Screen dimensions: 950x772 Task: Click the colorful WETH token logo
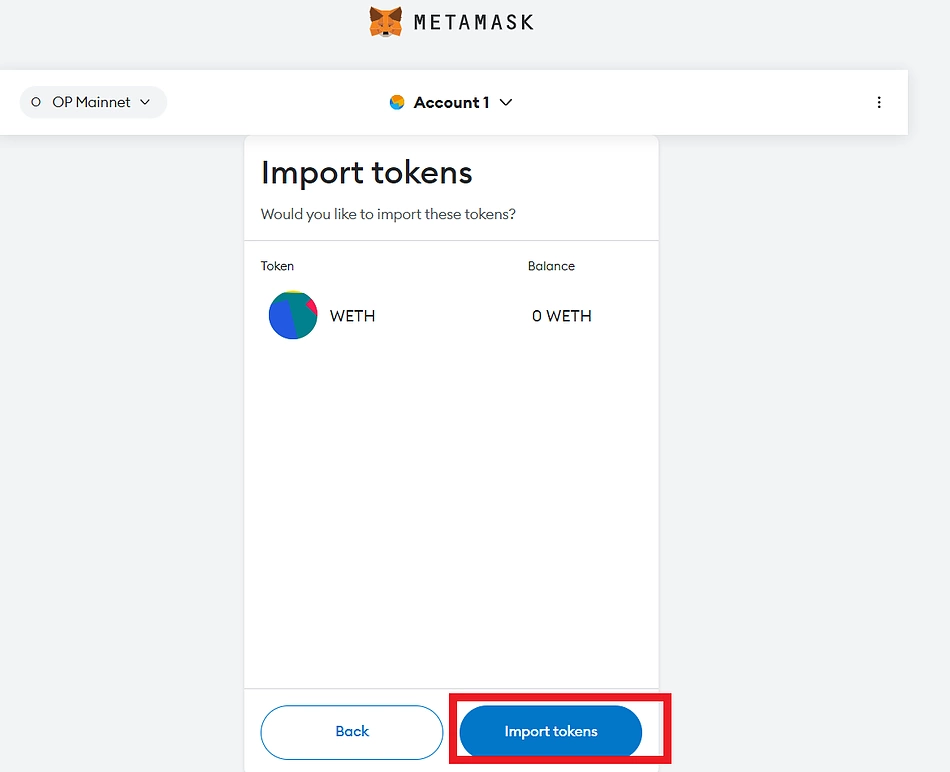[x=292, y=315]
